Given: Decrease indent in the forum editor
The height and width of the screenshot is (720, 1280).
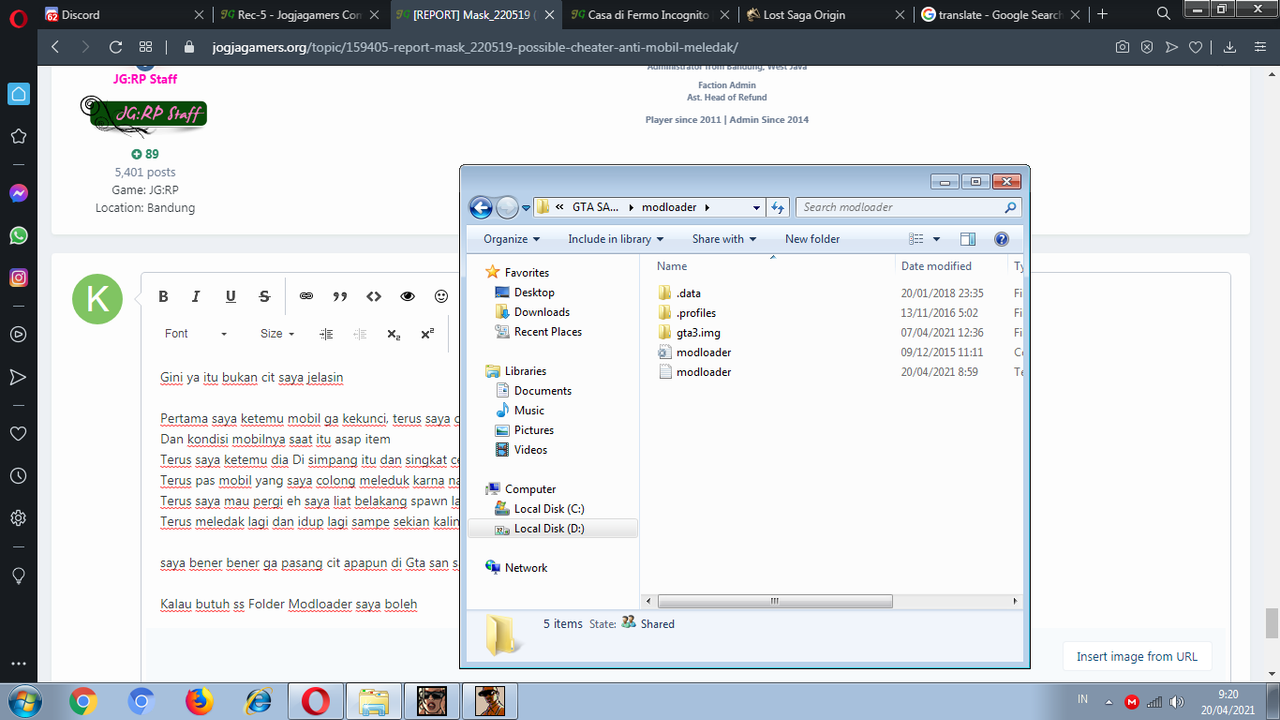Looking at the screenshot, I should tap(360, 334).
